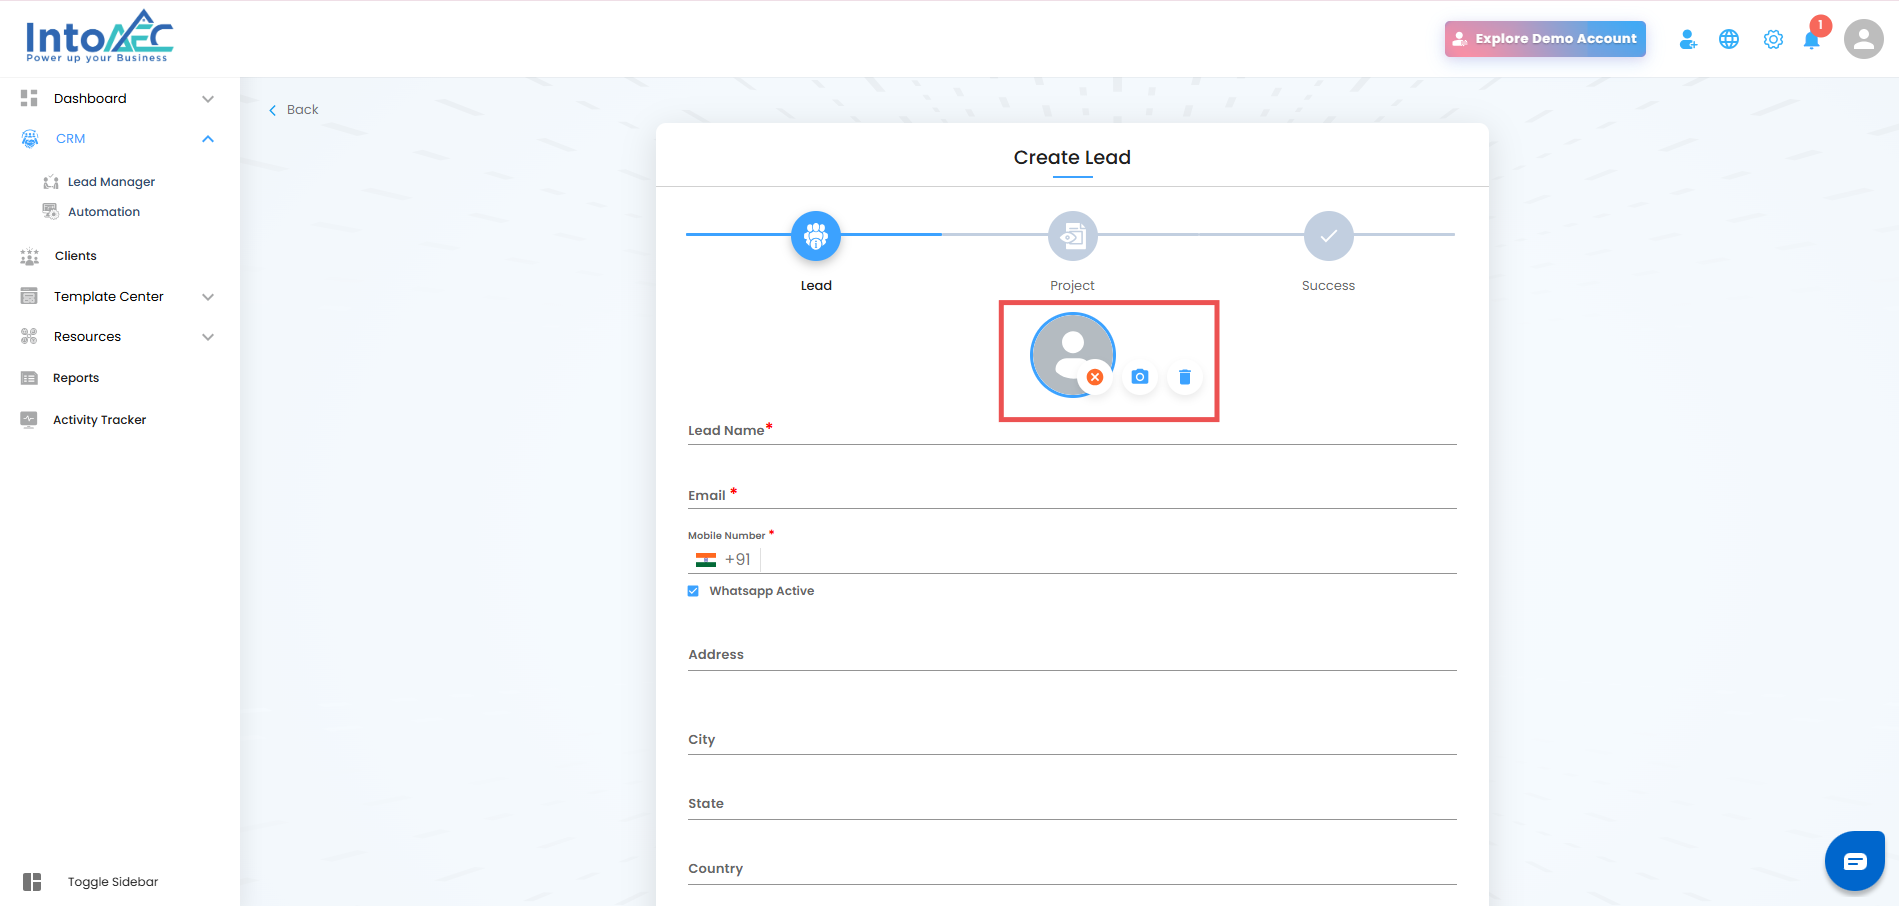Click the State input field

pos(1072,804)
